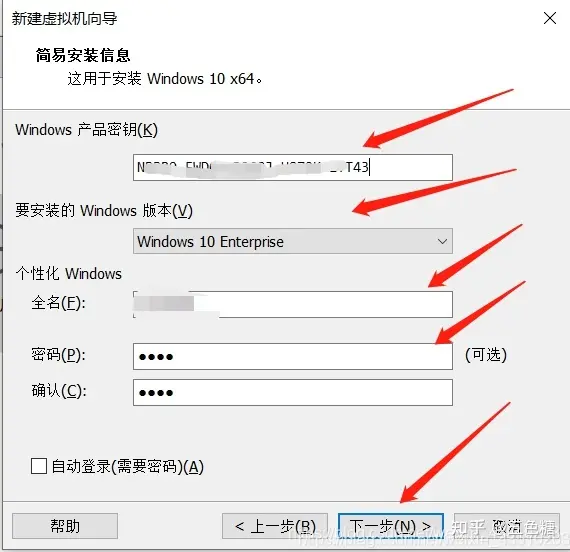
Task: Toggle auto login via 自动登录(需要密码)(A) text
Action: [127, 467]
